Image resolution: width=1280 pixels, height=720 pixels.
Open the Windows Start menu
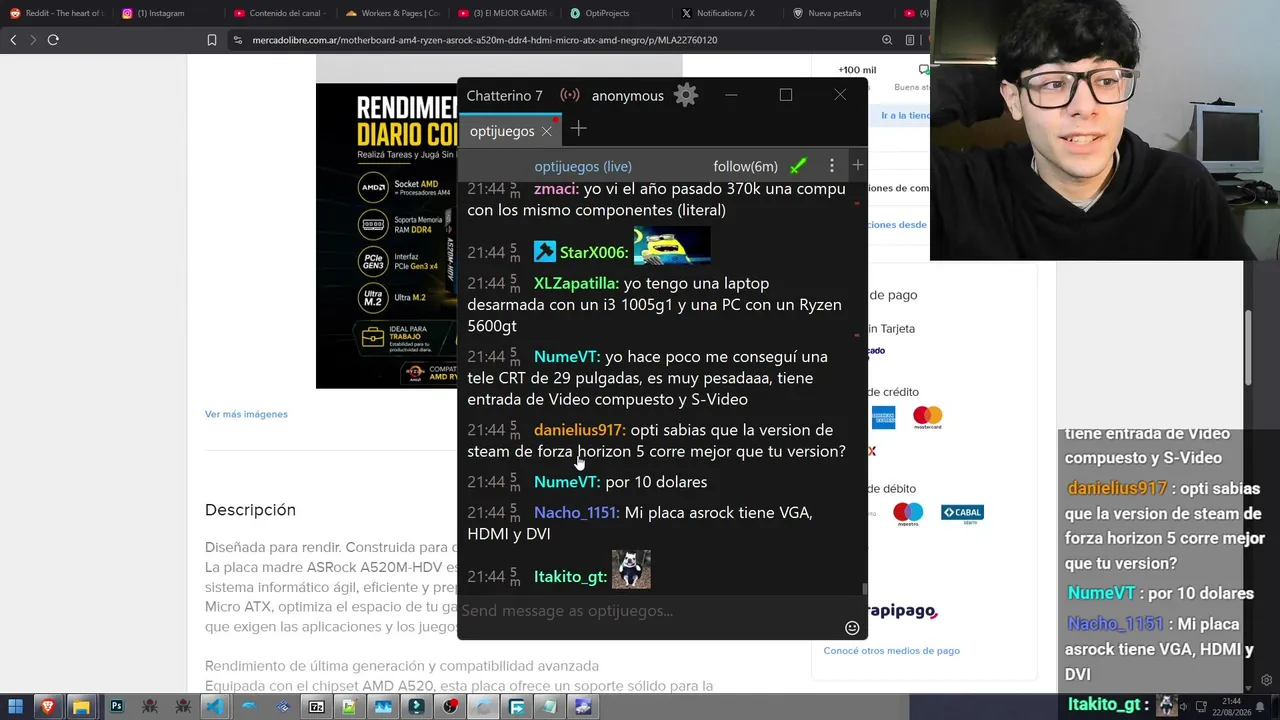(x=15, y=707)
